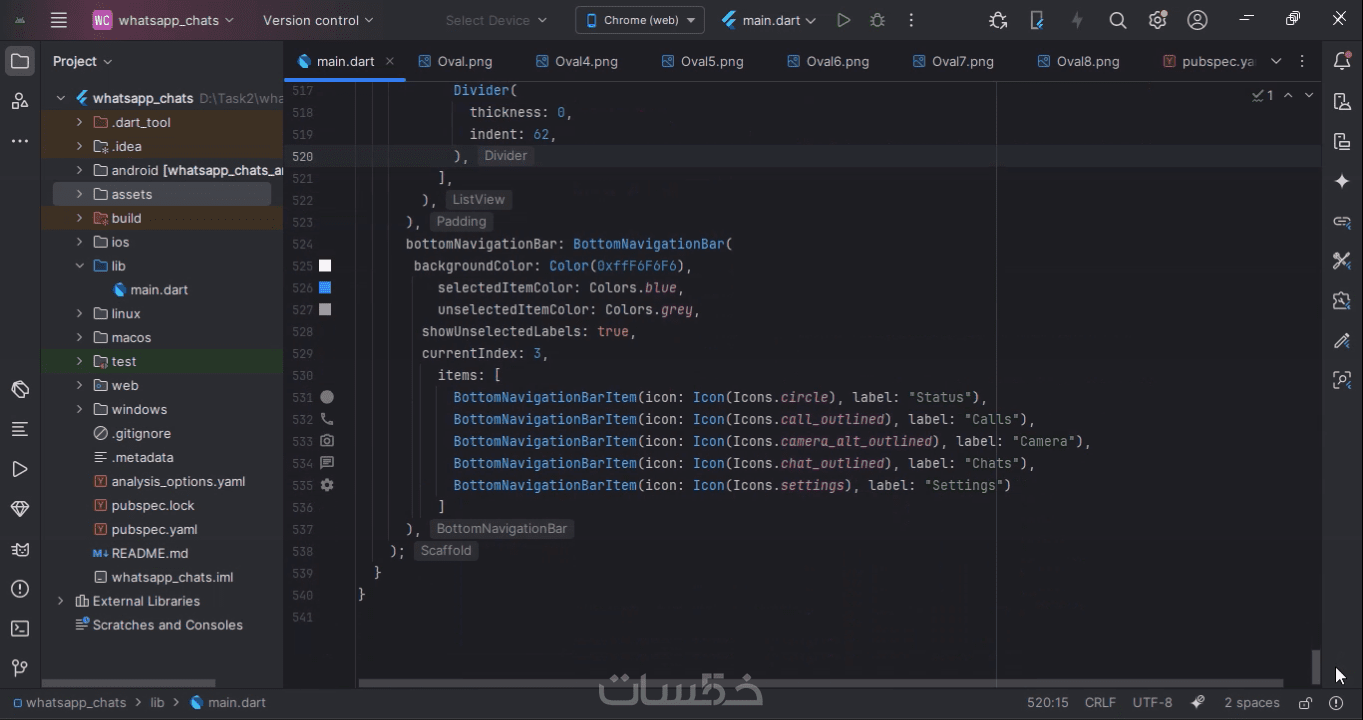The height and width of the screenshot is (720, 1363).
Task: Start debugging with the bug icon beside Run
Action: [877, 20]
